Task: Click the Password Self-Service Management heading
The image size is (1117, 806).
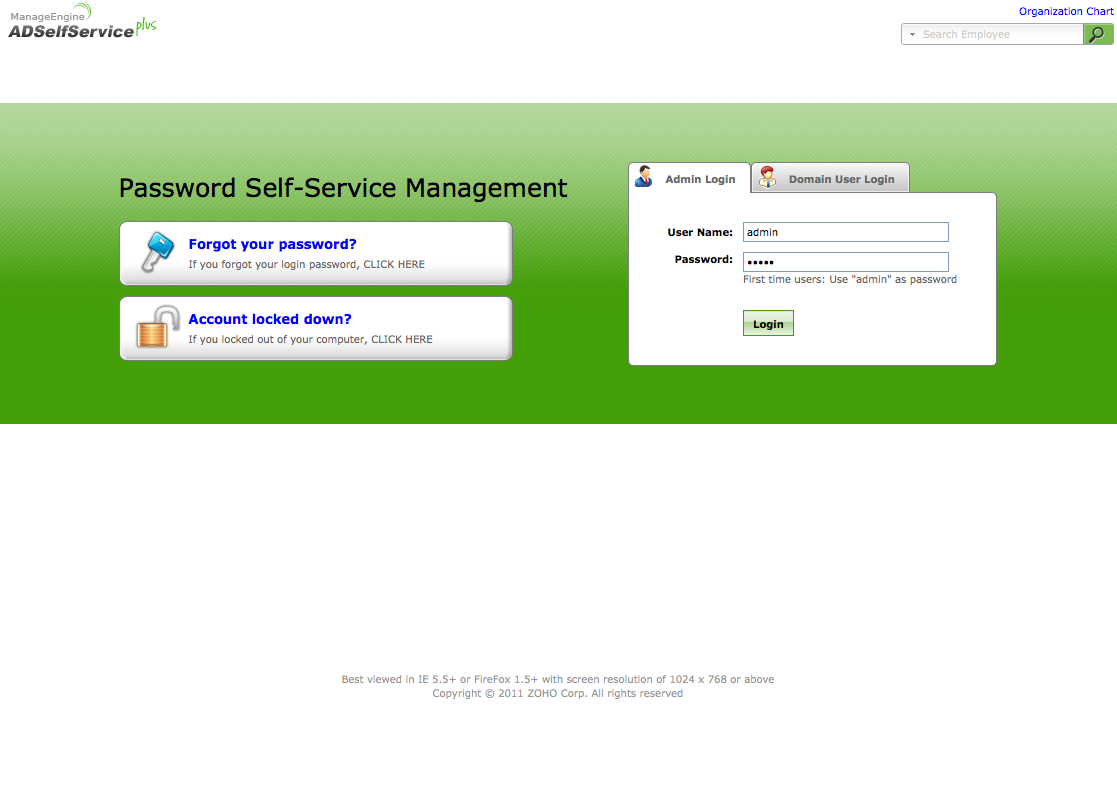Action: point(343,188)
